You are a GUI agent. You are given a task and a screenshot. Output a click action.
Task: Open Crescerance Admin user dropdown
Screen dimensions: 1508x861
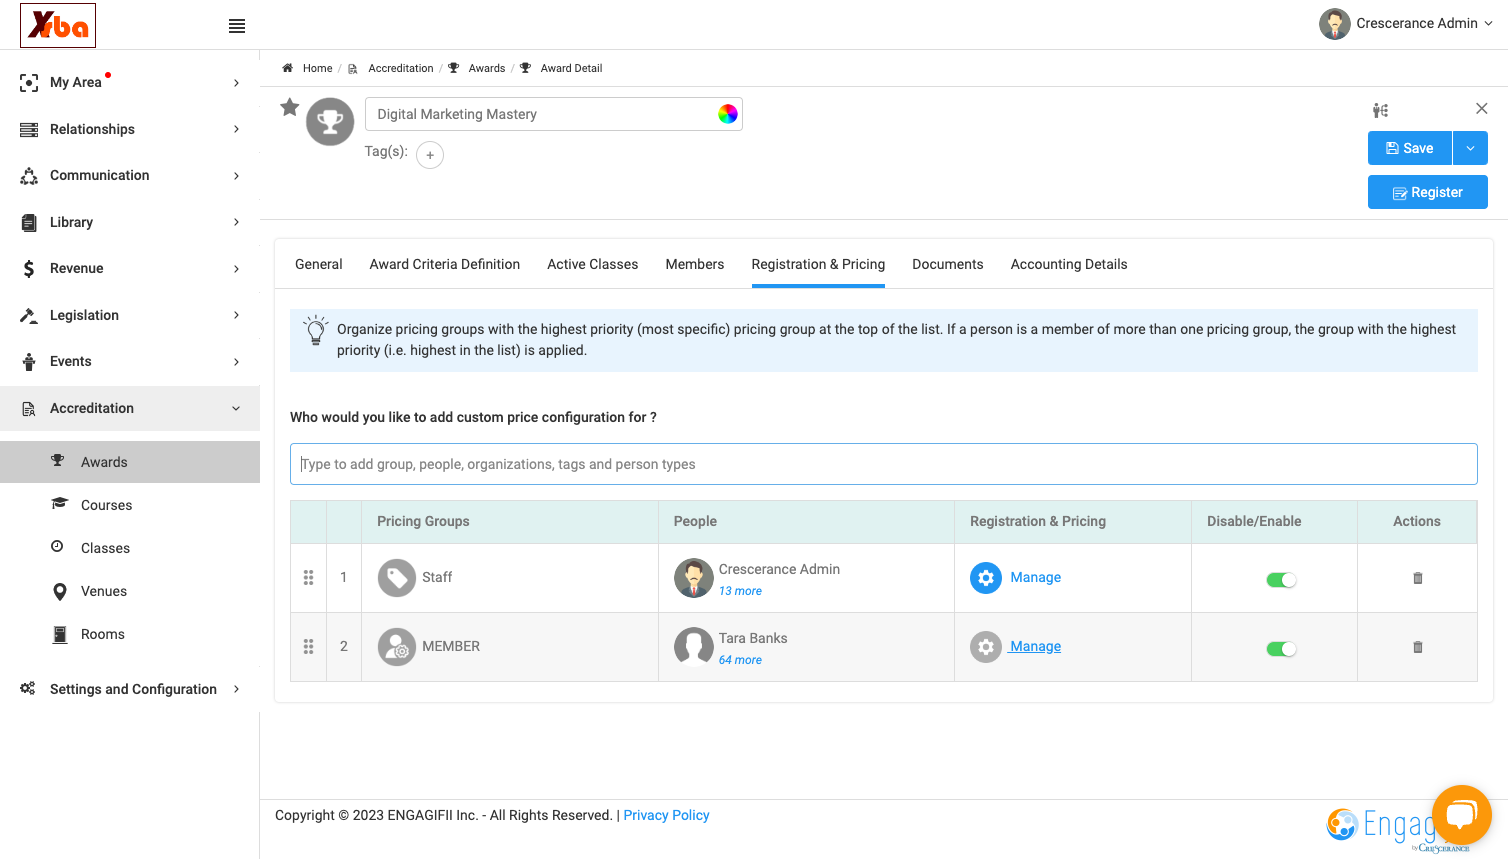click(1489, 24)
